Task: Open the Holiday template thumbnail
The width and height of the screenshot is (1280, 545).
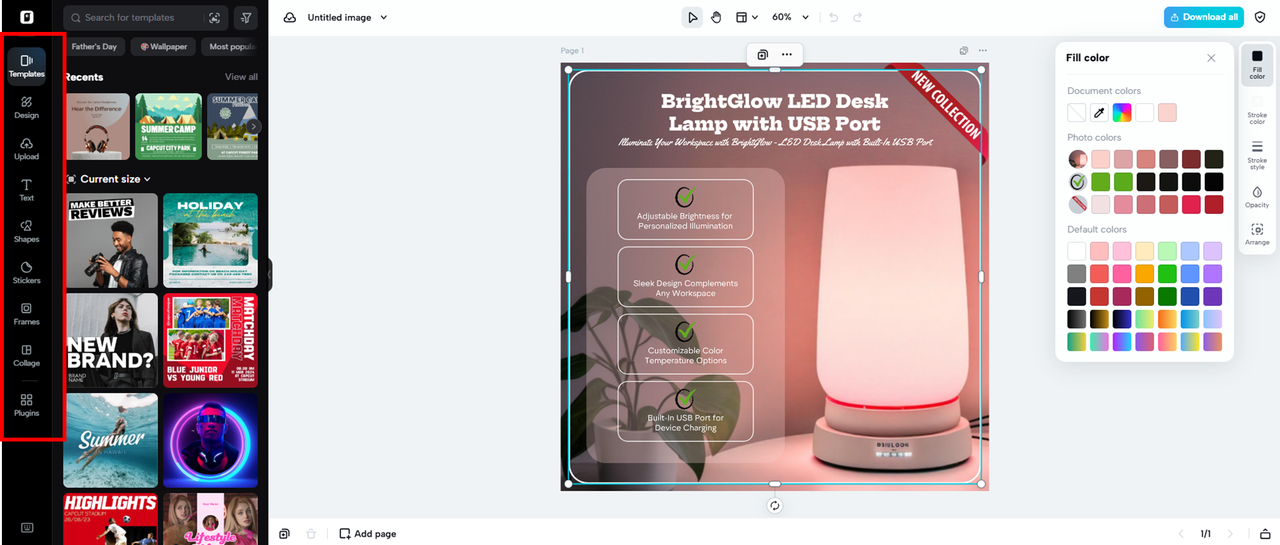Action: pos(210,240)
